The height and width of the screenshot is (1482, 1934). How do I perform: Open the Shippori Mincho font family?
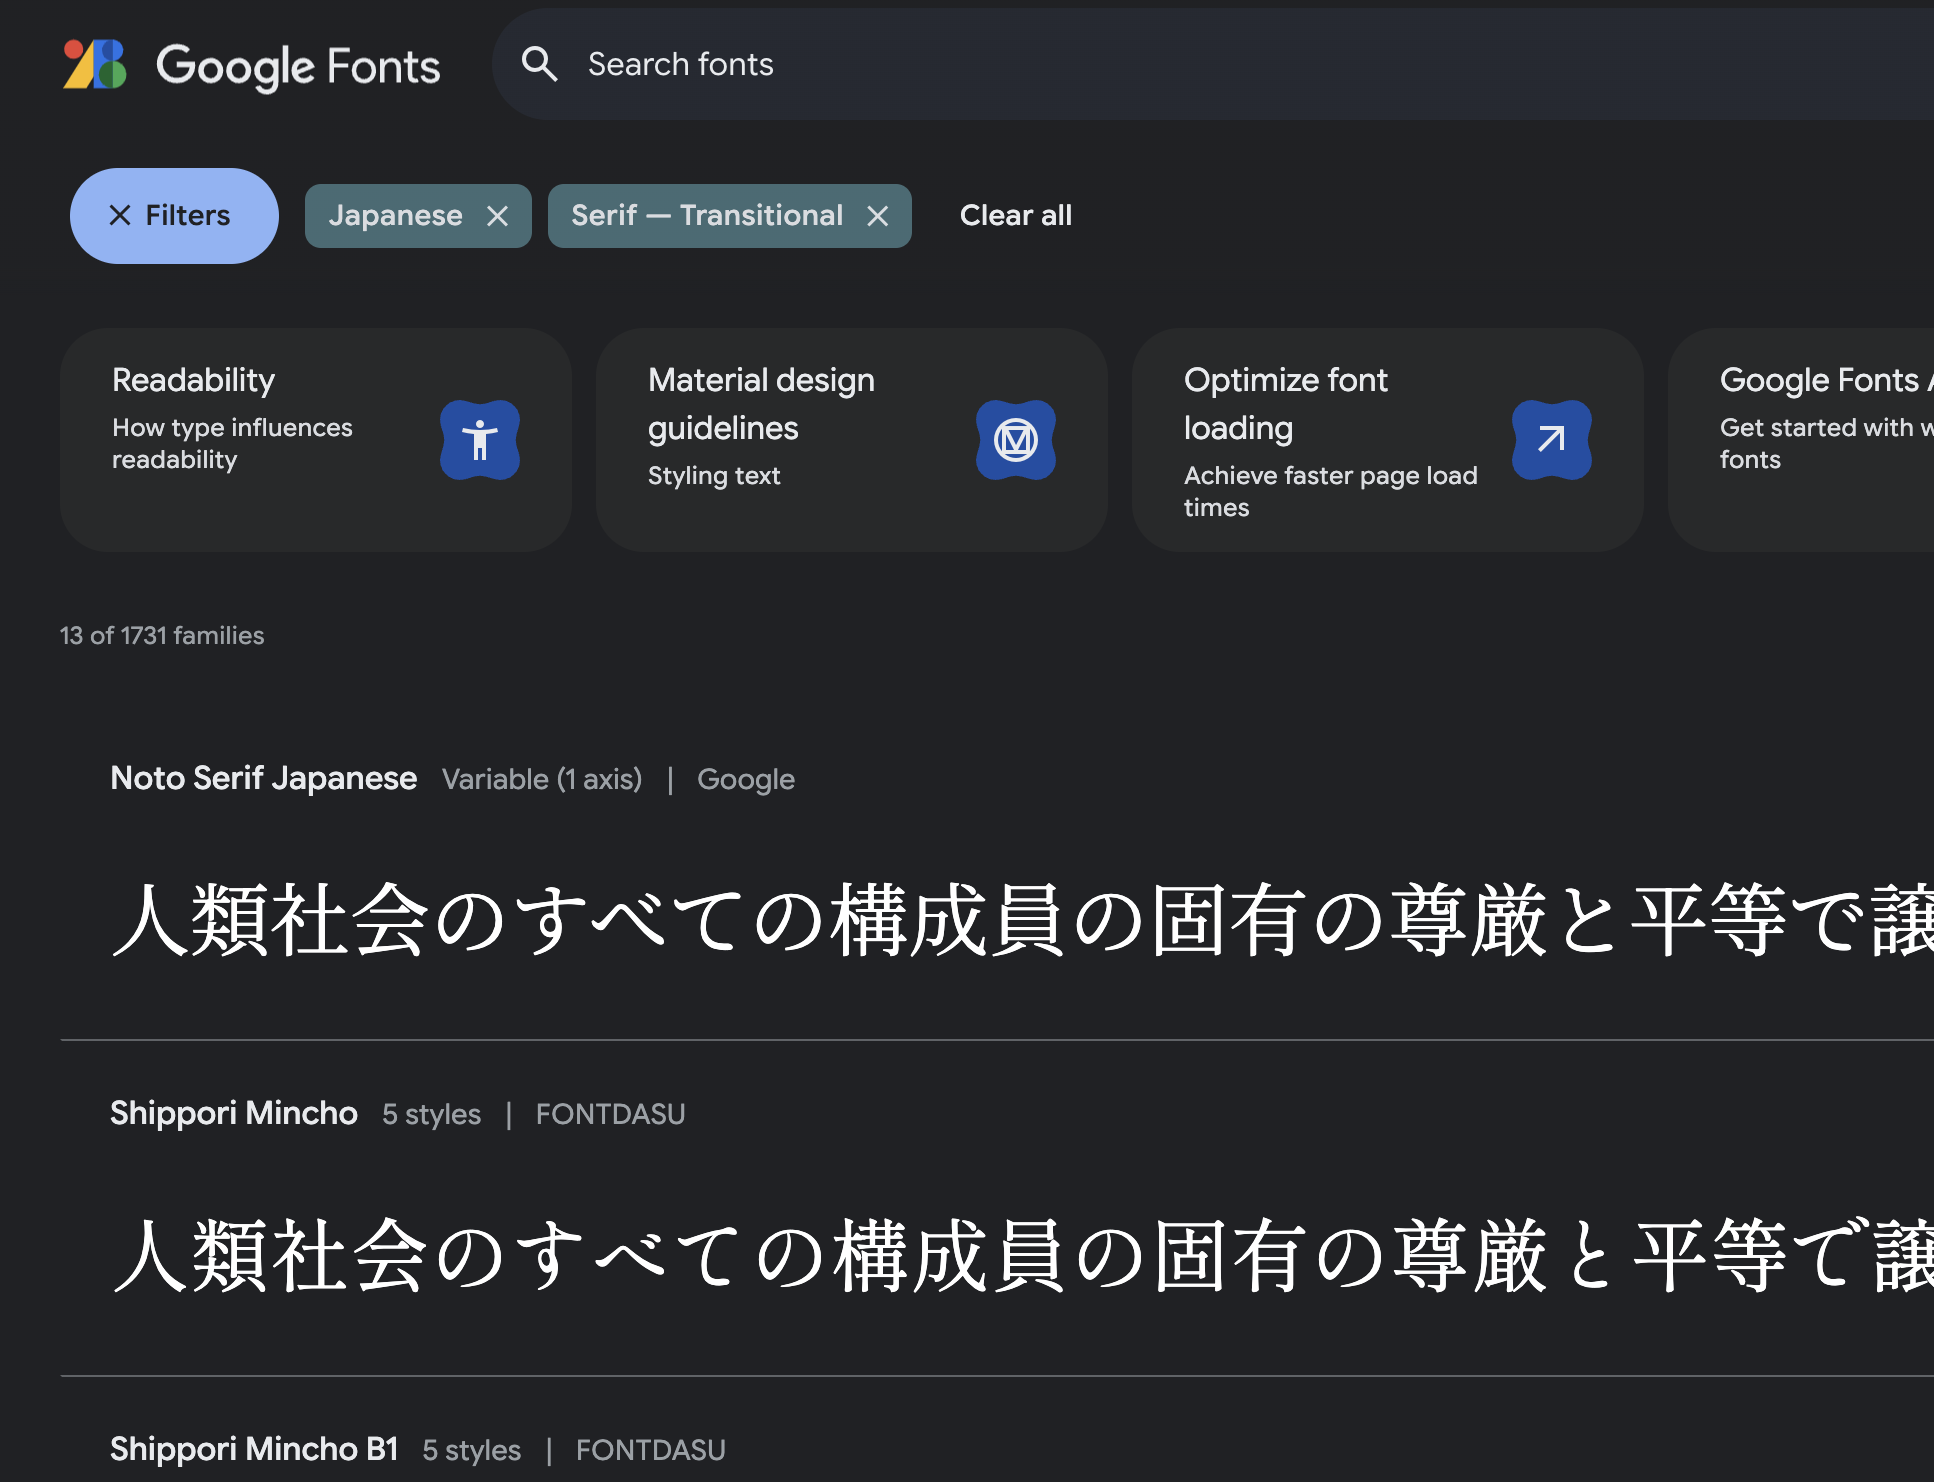coord(232,1113)
